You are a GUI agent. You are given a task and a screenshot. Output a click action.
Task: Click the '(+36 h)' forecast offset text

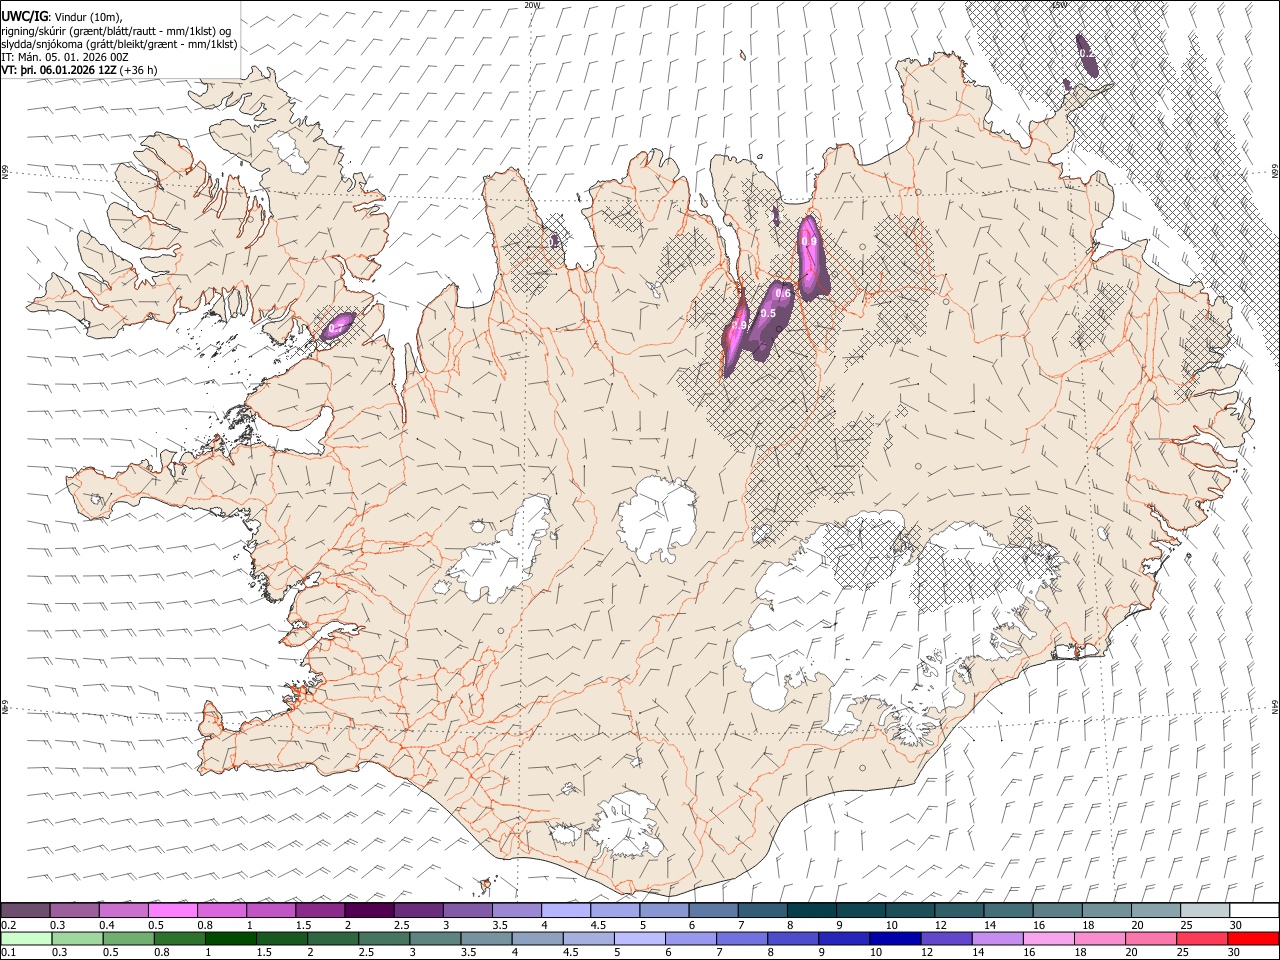tap(138, 71)
